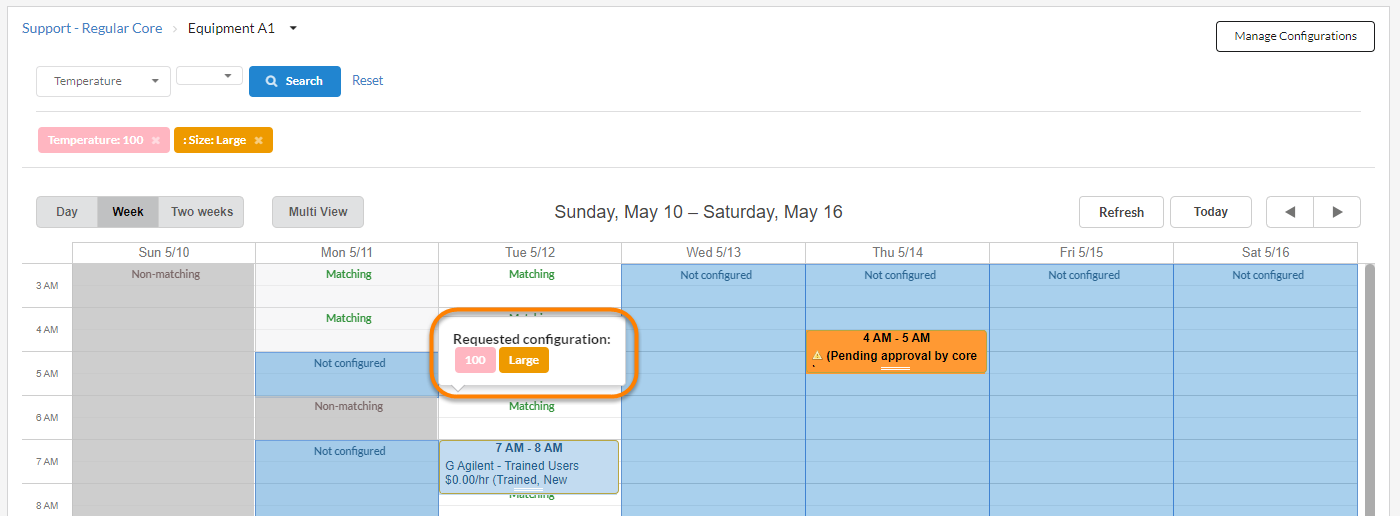Click the Search button

pos(294,81)
